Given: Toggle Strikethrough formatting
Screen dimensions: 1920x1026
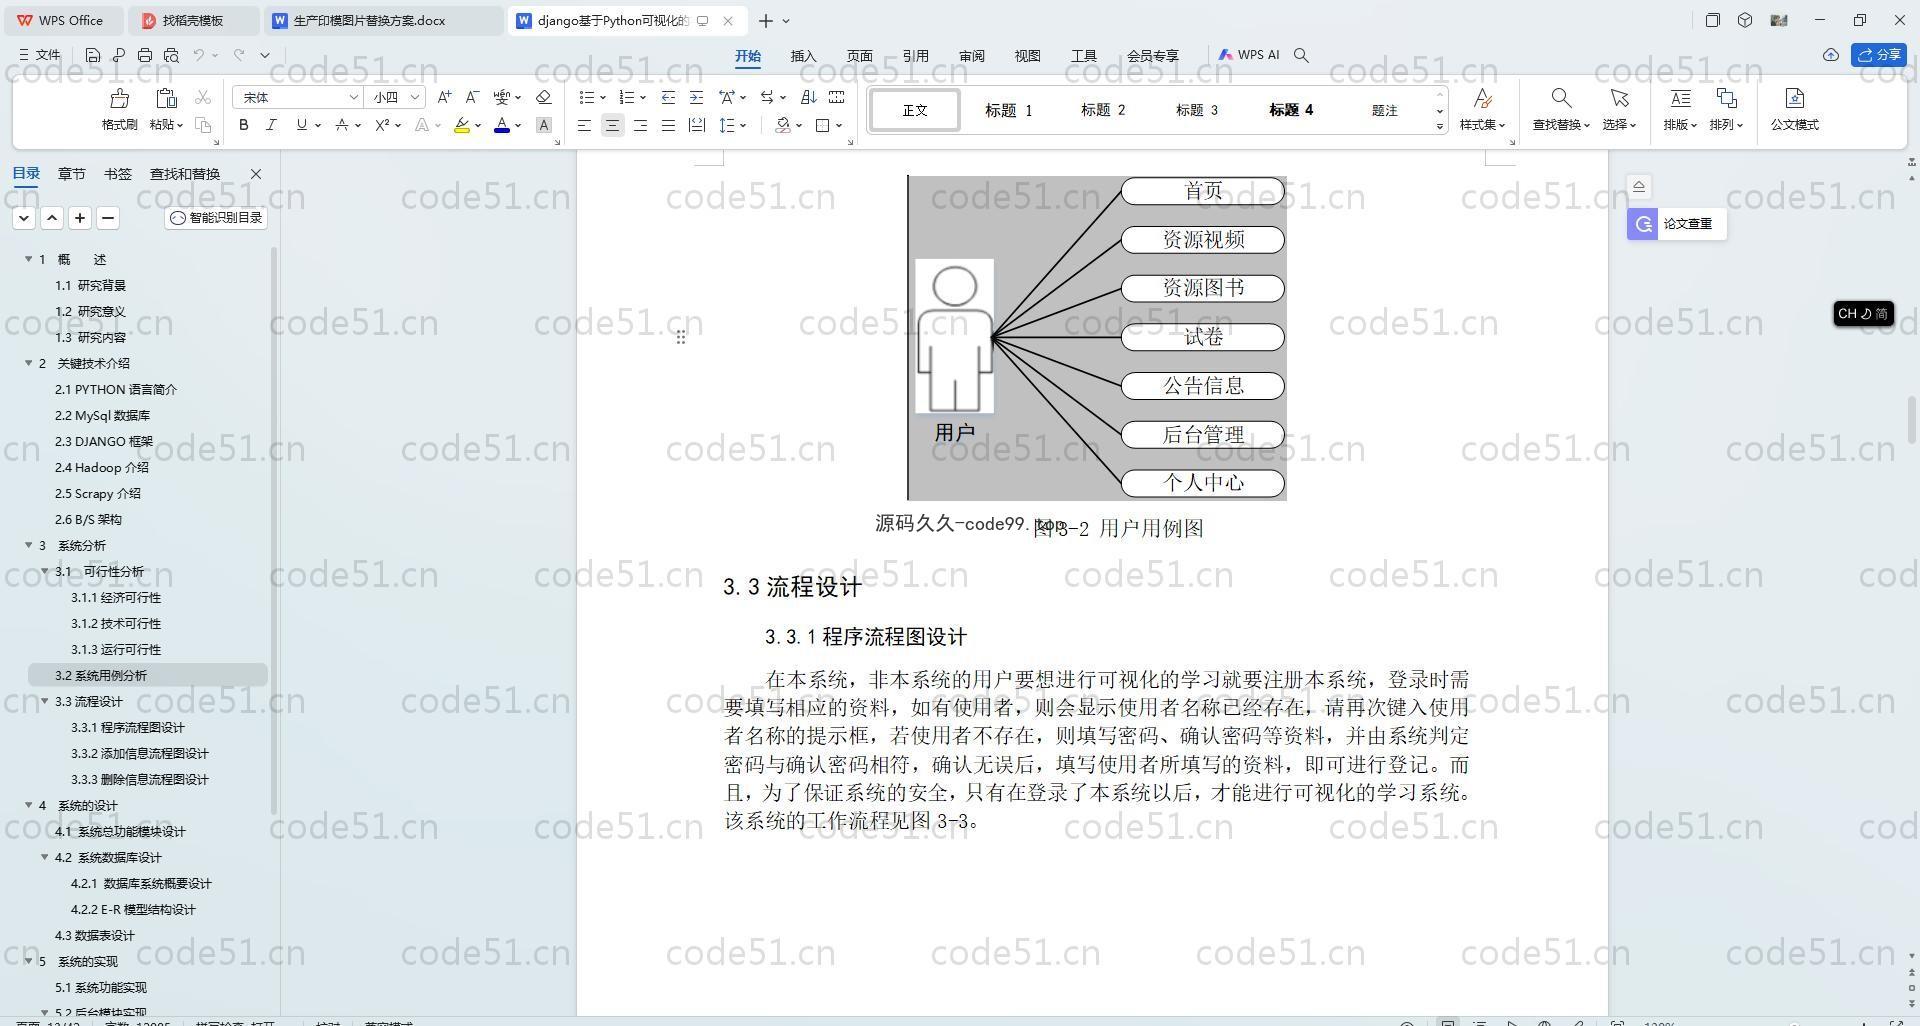Looking at the screenshot, I should [342, 125].
